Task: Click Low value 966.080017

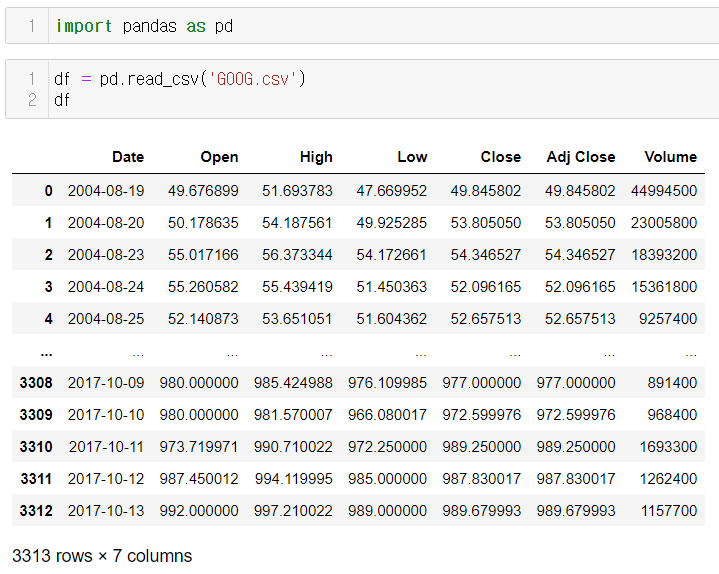Action: (387, 414)
